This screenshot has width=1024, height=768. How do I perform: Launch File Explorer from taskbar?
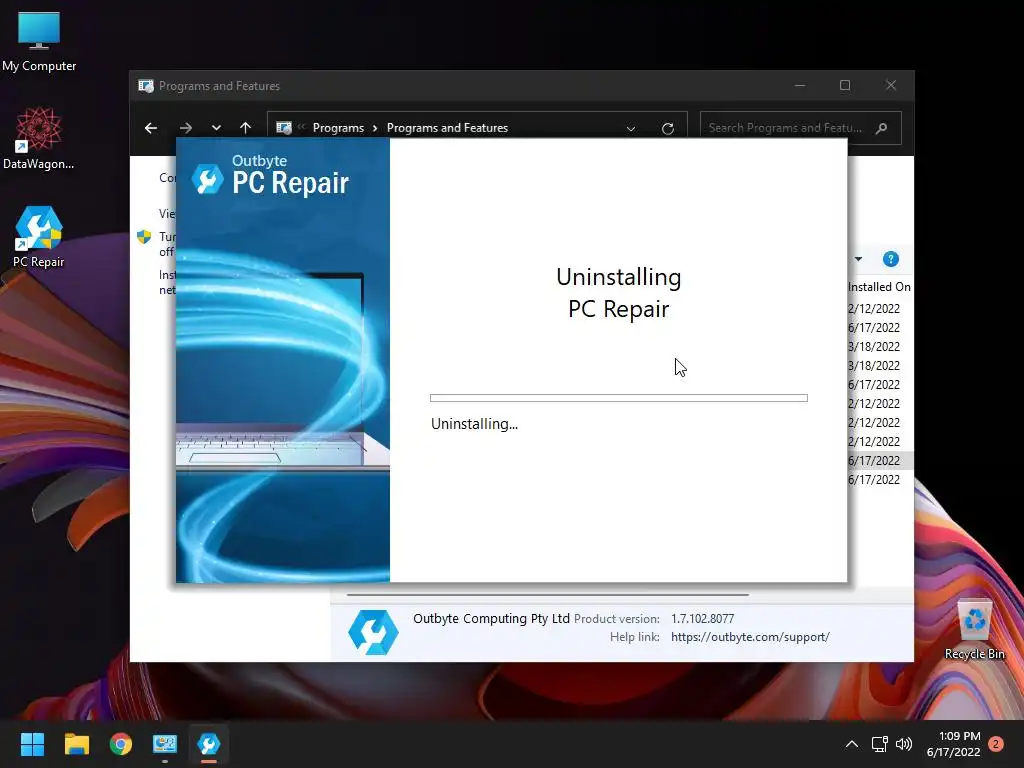pyautogui.click(x=76, y=744)
